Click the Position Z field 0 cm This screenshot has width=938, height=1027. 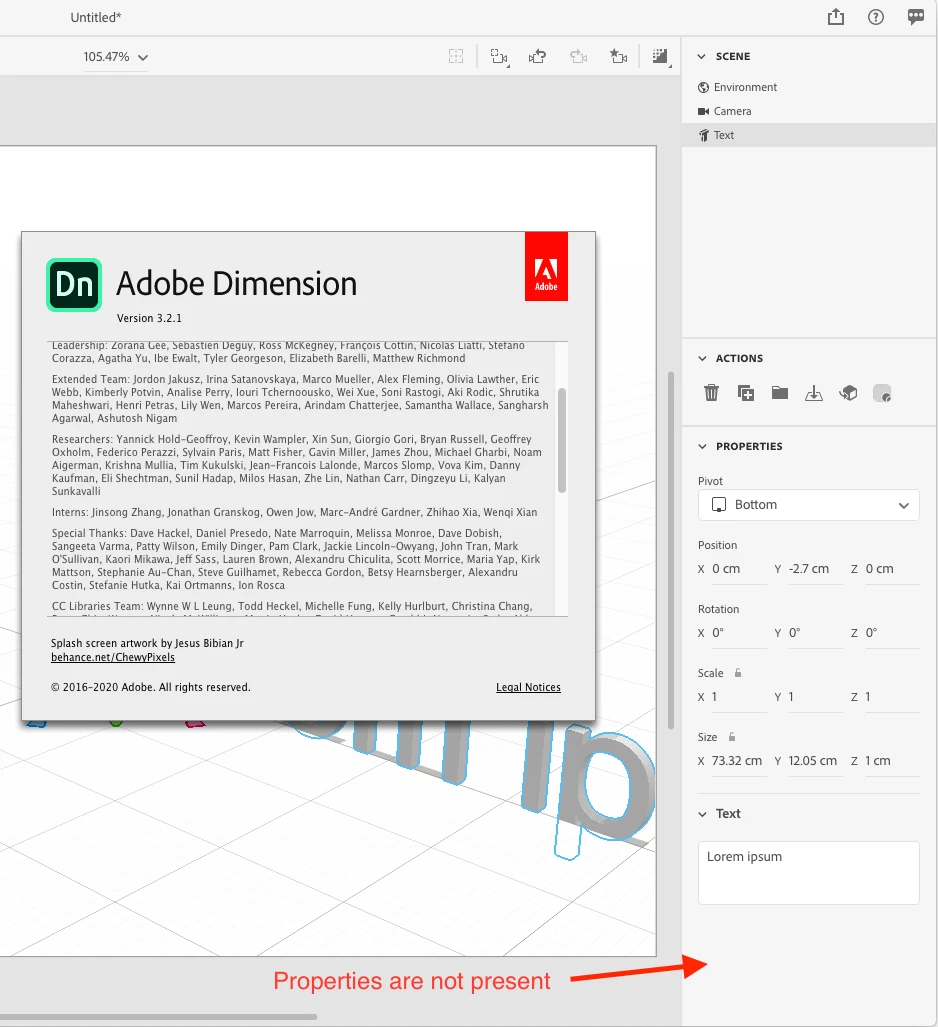[x=892, y=569]
